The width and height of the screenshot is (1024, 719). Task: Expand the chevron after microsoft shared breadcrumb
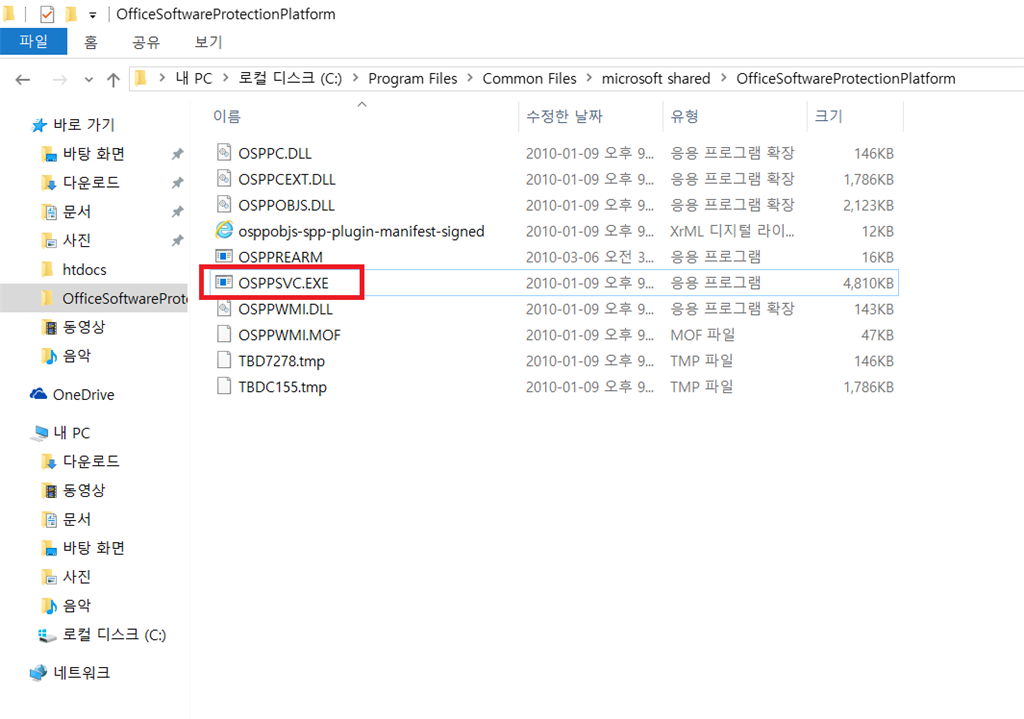coord(724,78)
